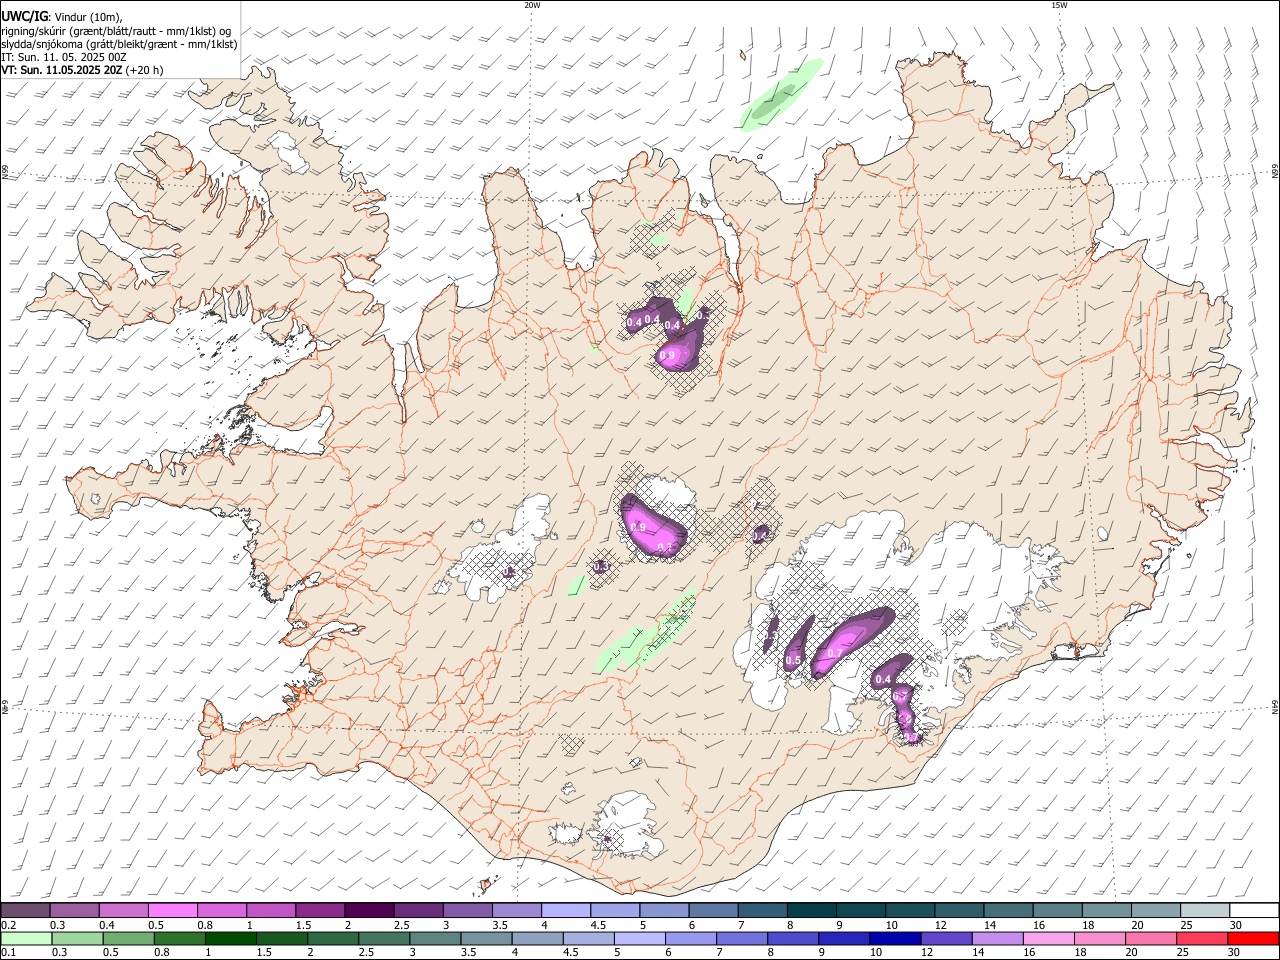The width and height of the screenshot is (1280, 960).
Task: Pick the upper-row legend swatch labeled 0.2
Action: (25, 910)
